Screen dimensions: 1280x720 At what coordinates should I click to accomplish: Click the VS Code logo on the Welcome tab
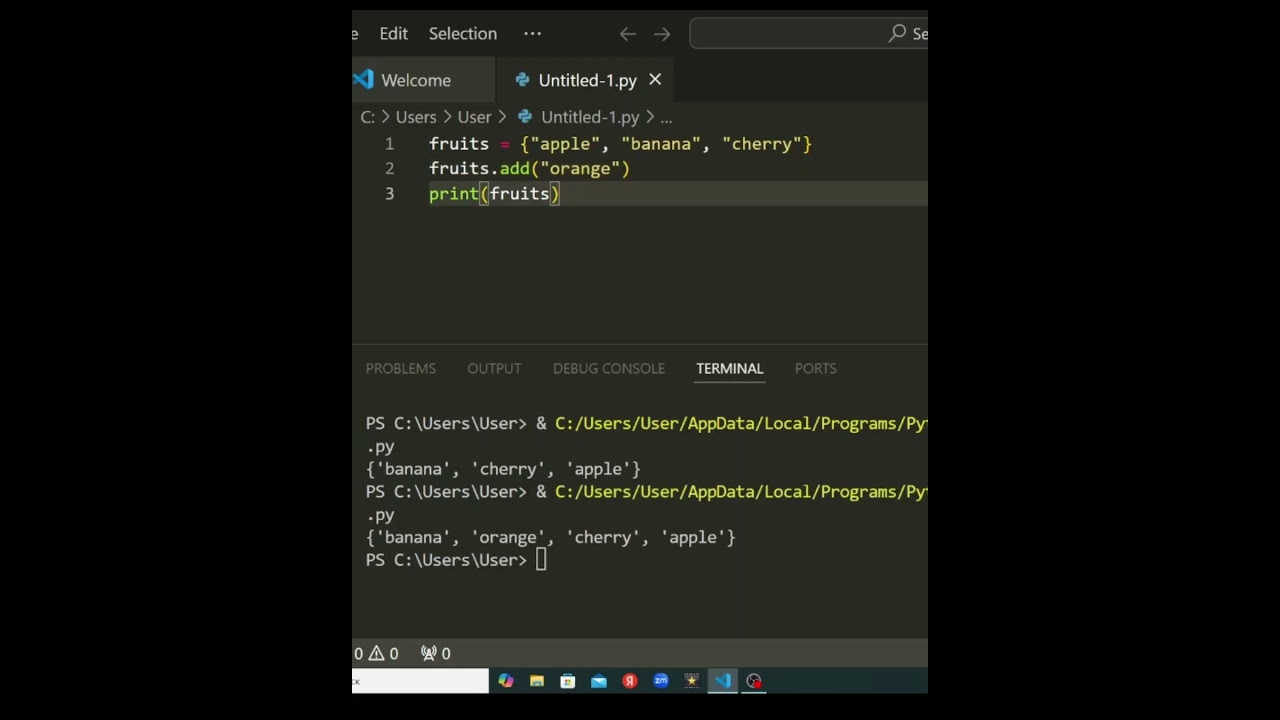(x=363, y=79)
